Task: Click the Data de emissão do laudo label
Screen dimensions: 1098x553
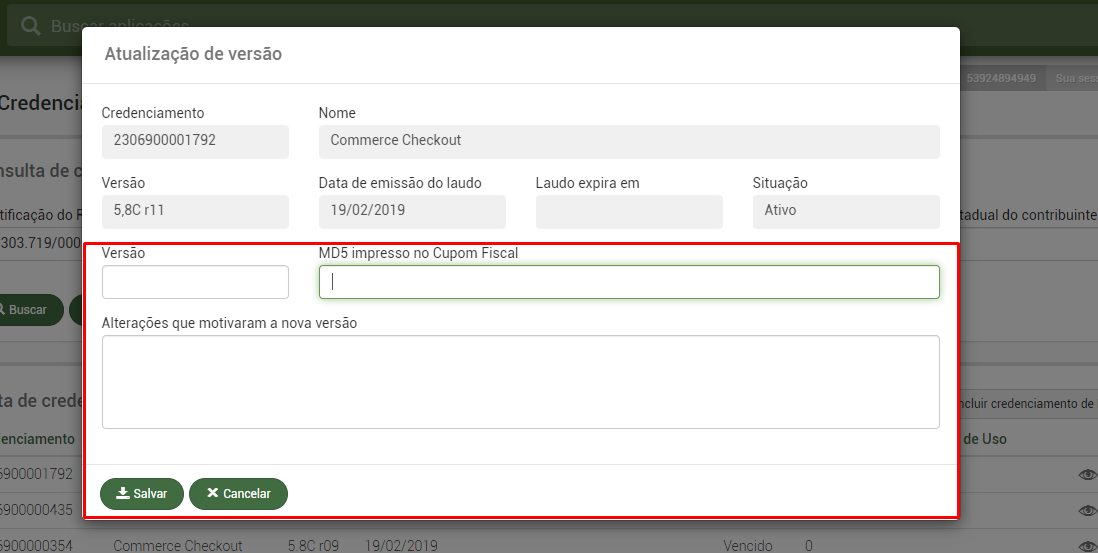Action: coord(400,183)
